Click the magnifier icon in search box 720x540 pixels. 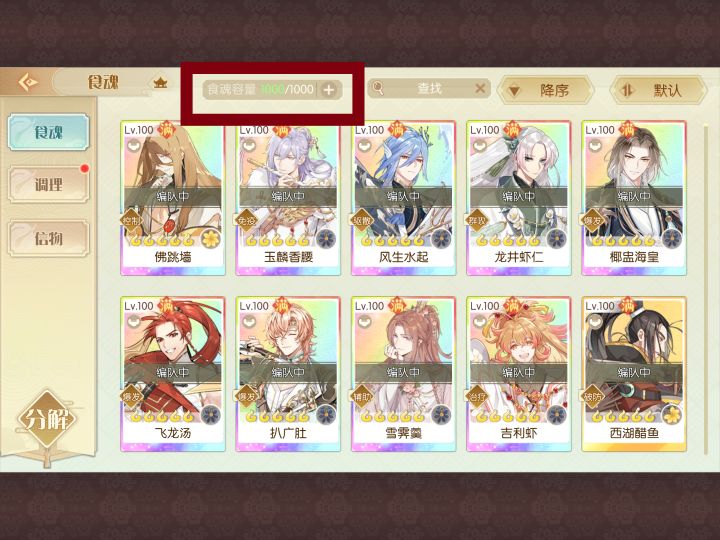(x=378, y=88)
